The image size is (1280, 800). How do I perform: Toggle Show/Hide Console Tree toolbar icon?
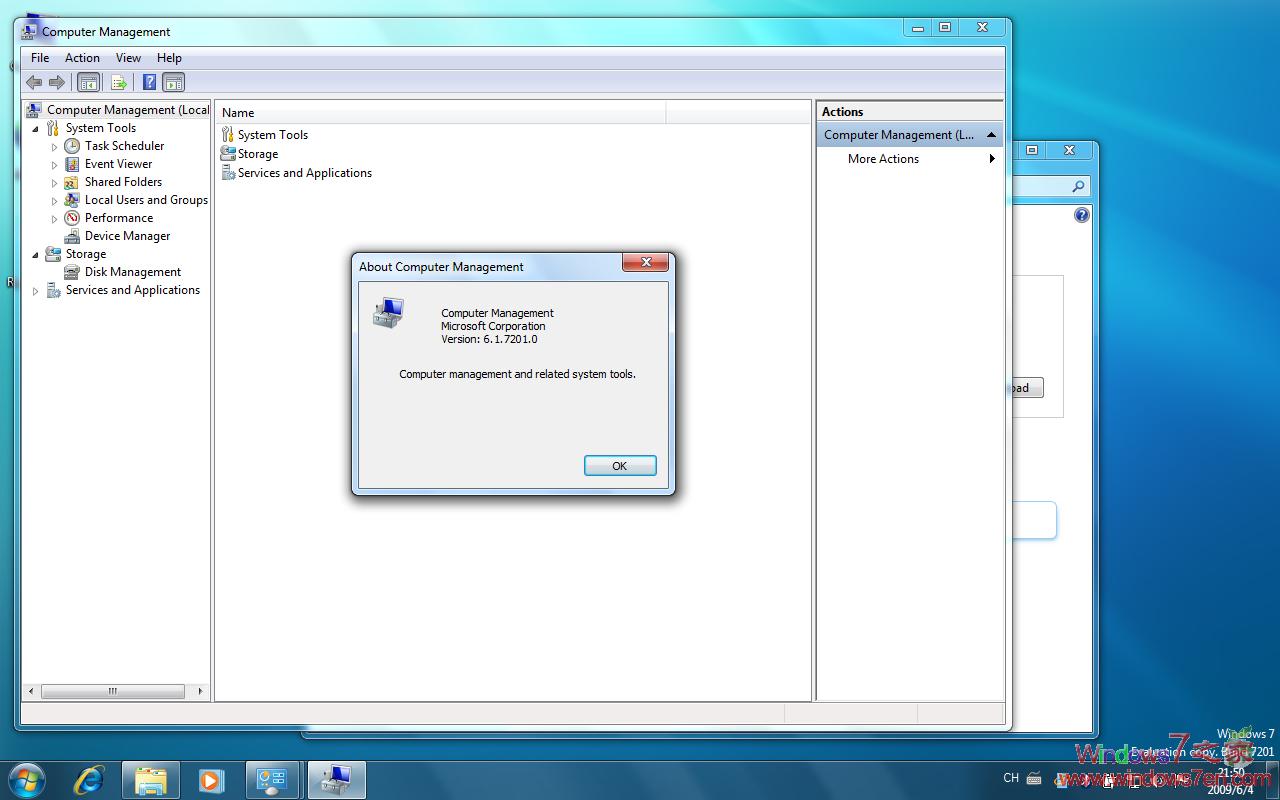88,82
